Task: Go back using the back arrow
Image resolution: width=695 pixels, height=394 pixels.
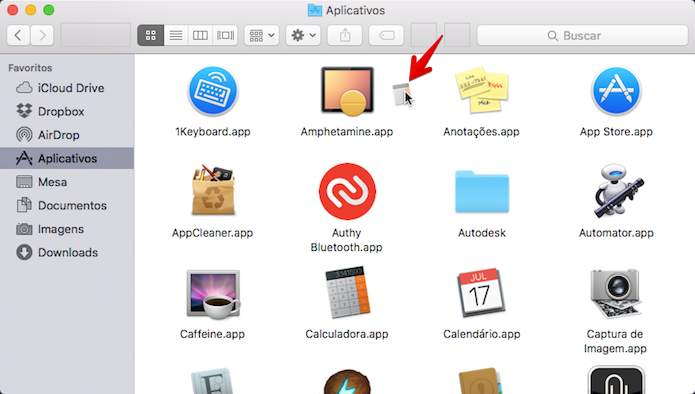Action: 18,35
